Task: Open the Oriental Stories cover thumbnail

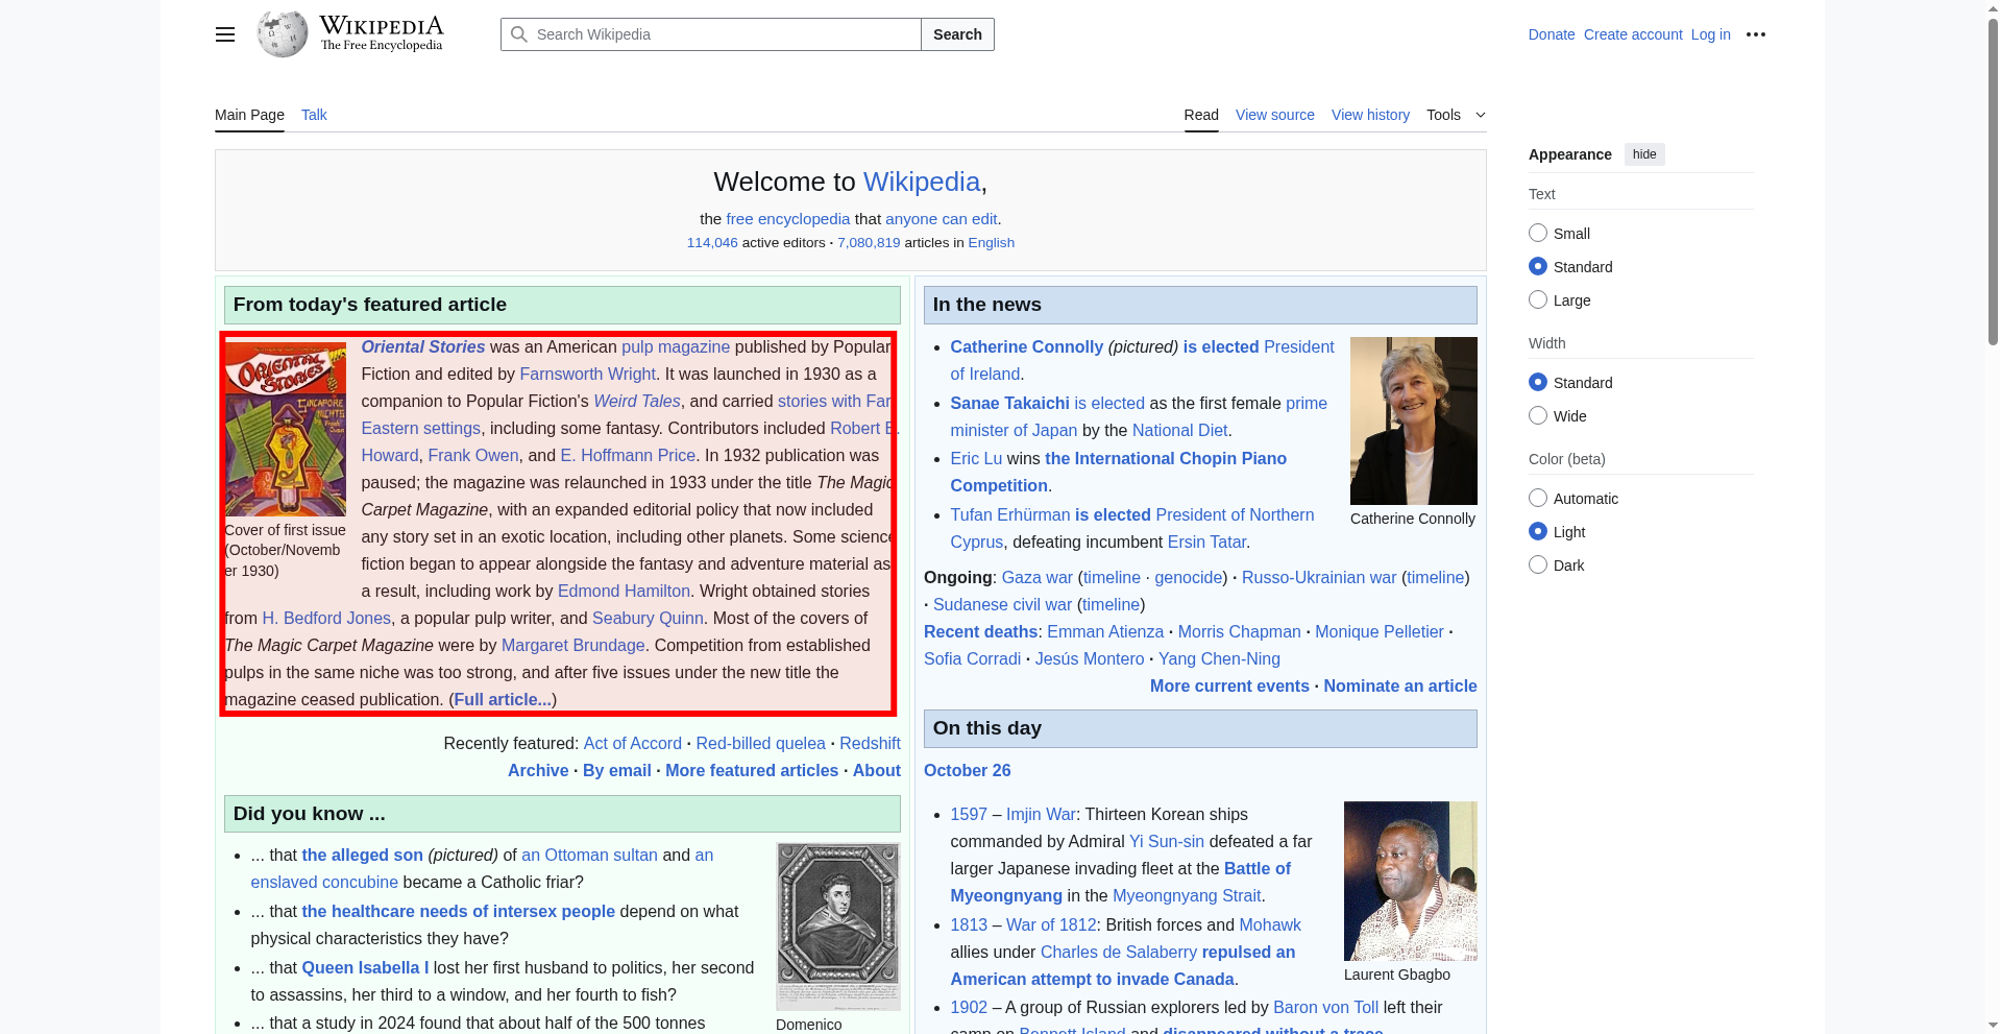Action: coord(285,429)
